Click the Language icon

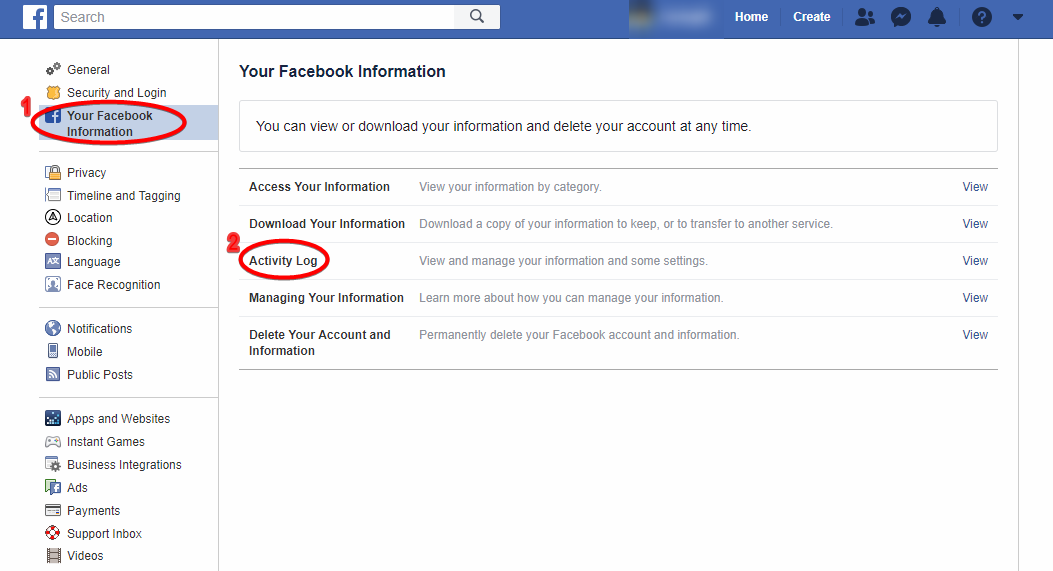pos(53,261)
